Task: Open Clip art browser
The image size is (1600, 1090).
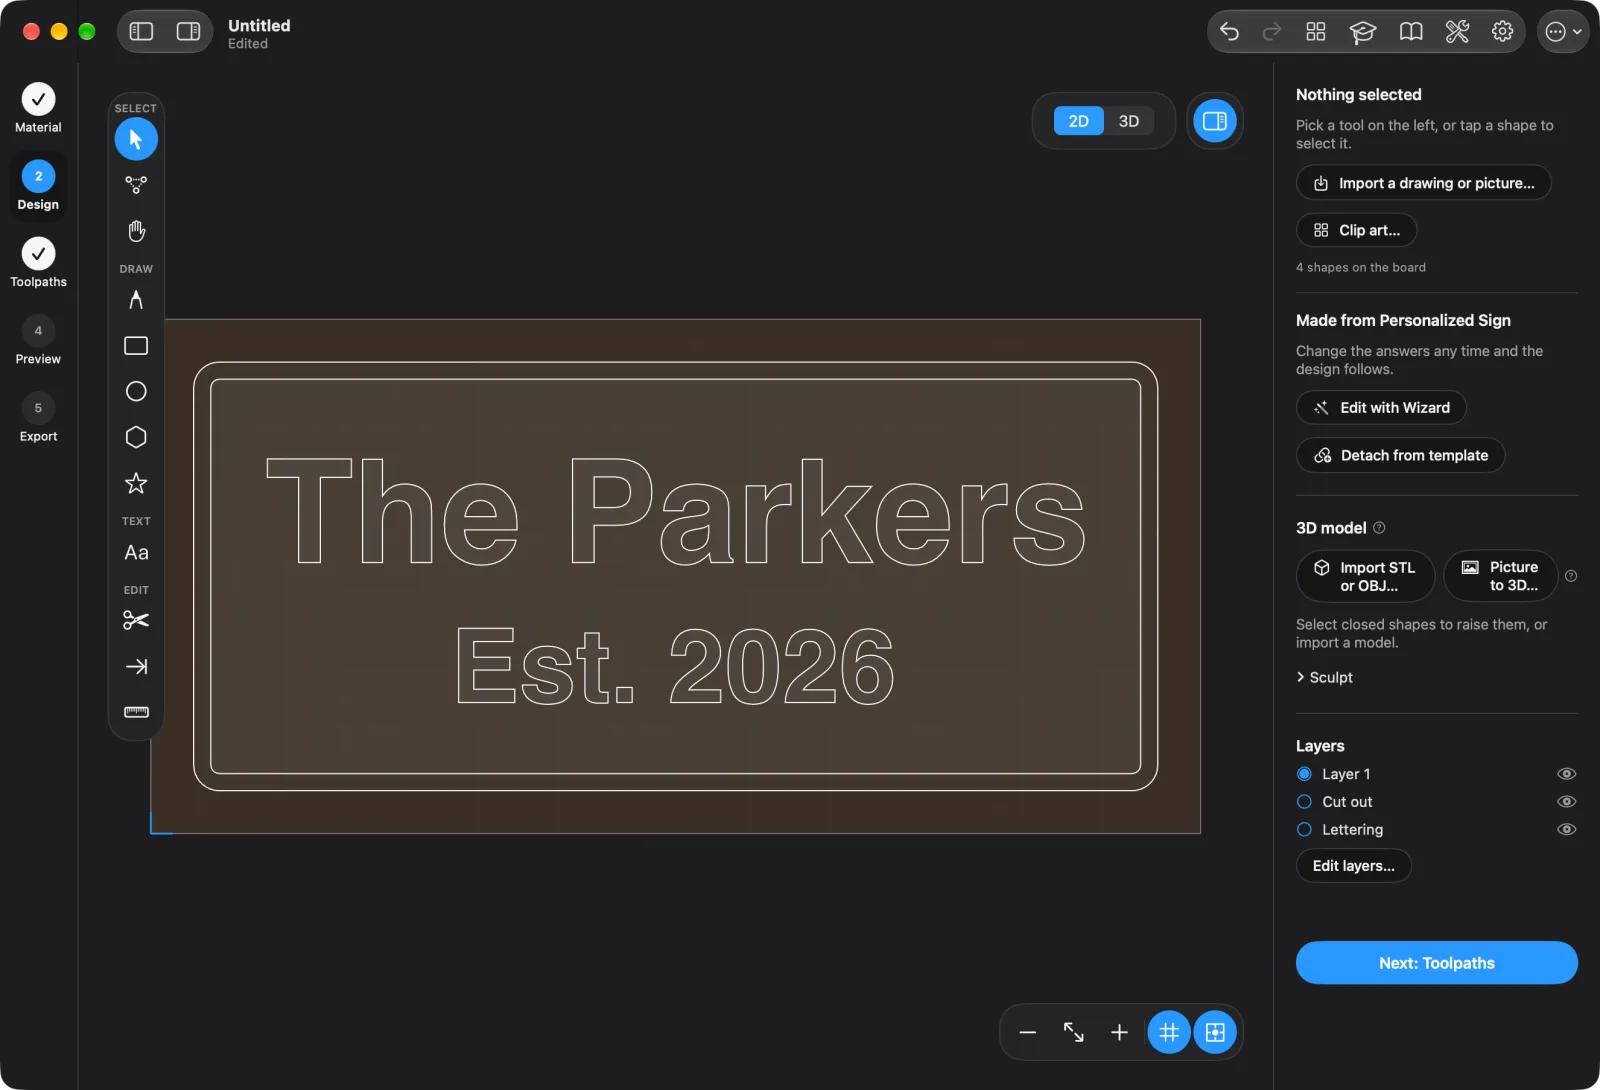Action: [x=1357, y=230]
